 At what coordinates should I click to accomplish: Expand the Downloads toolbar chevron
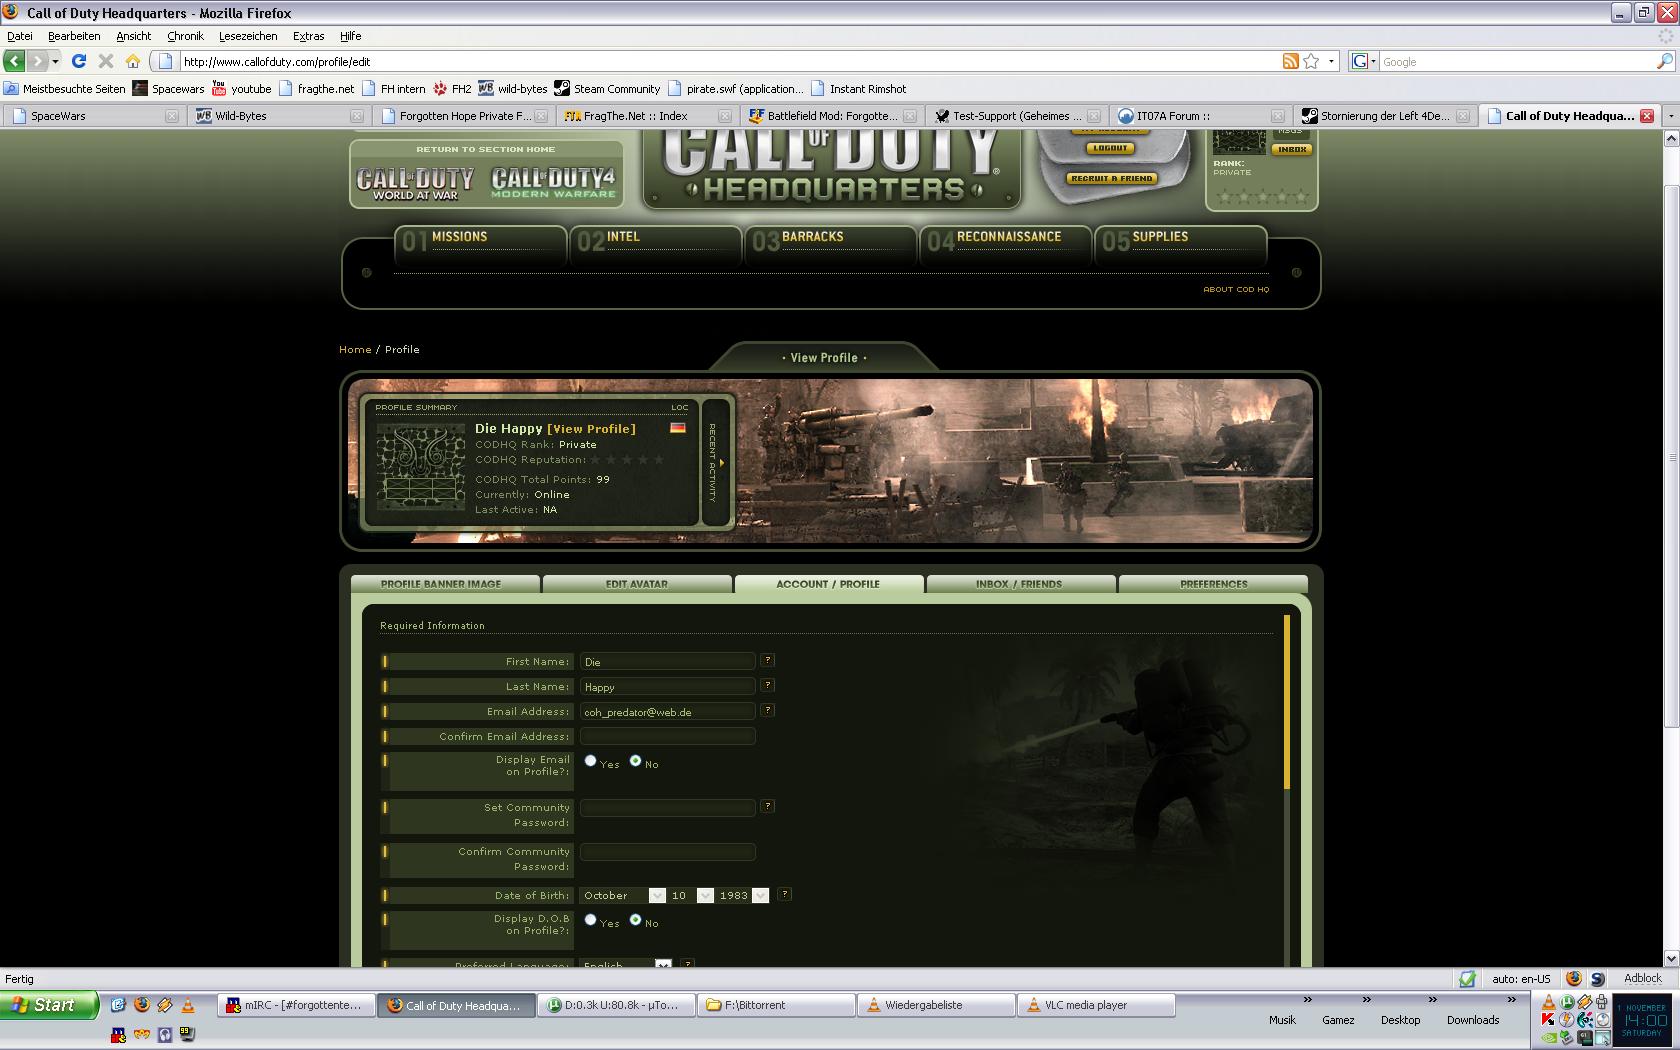click(1512, 1000)
